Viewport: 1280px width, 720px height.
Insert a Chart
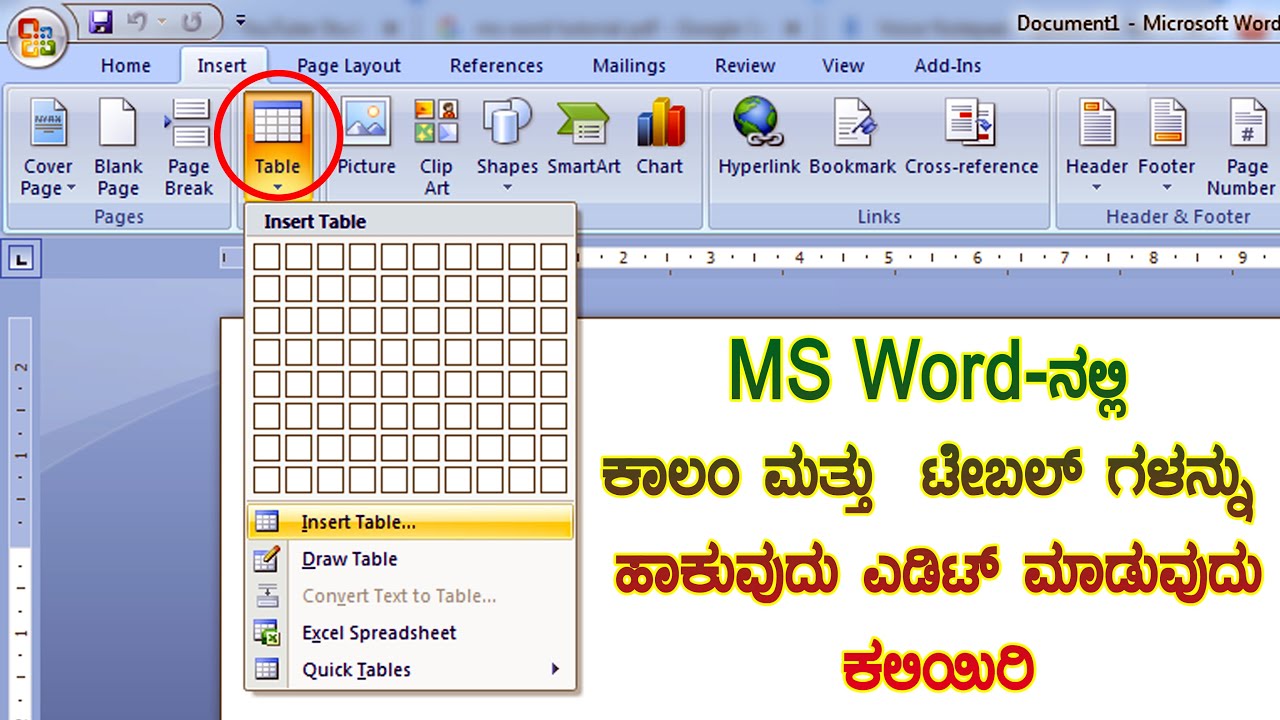click(660, 138)
